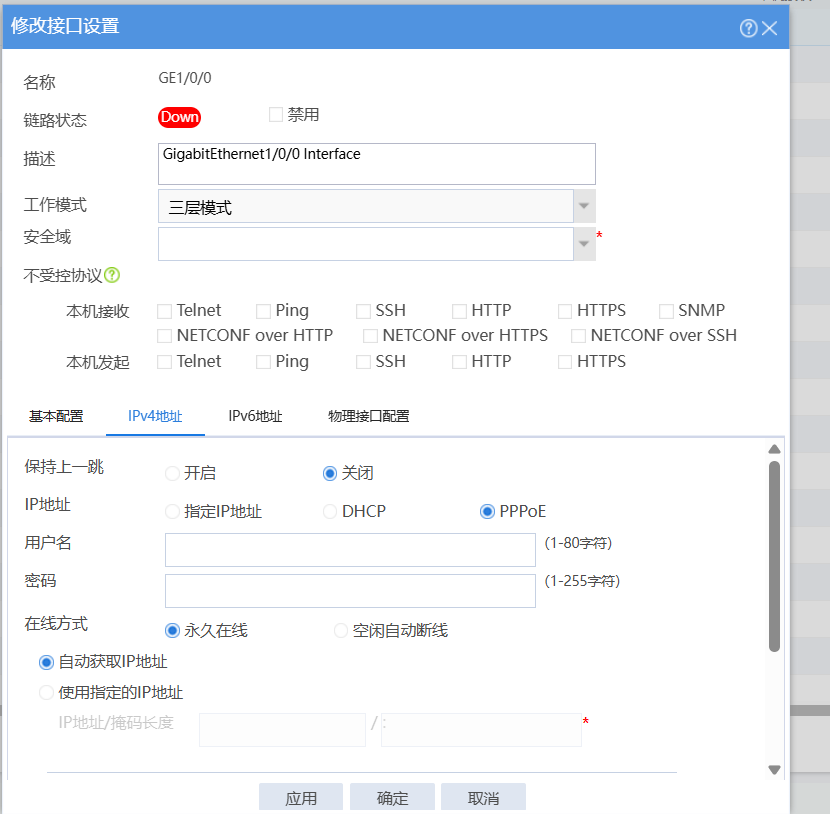
Task: Open the 物理接口配置 tab
Action: (x=368, y=416)
